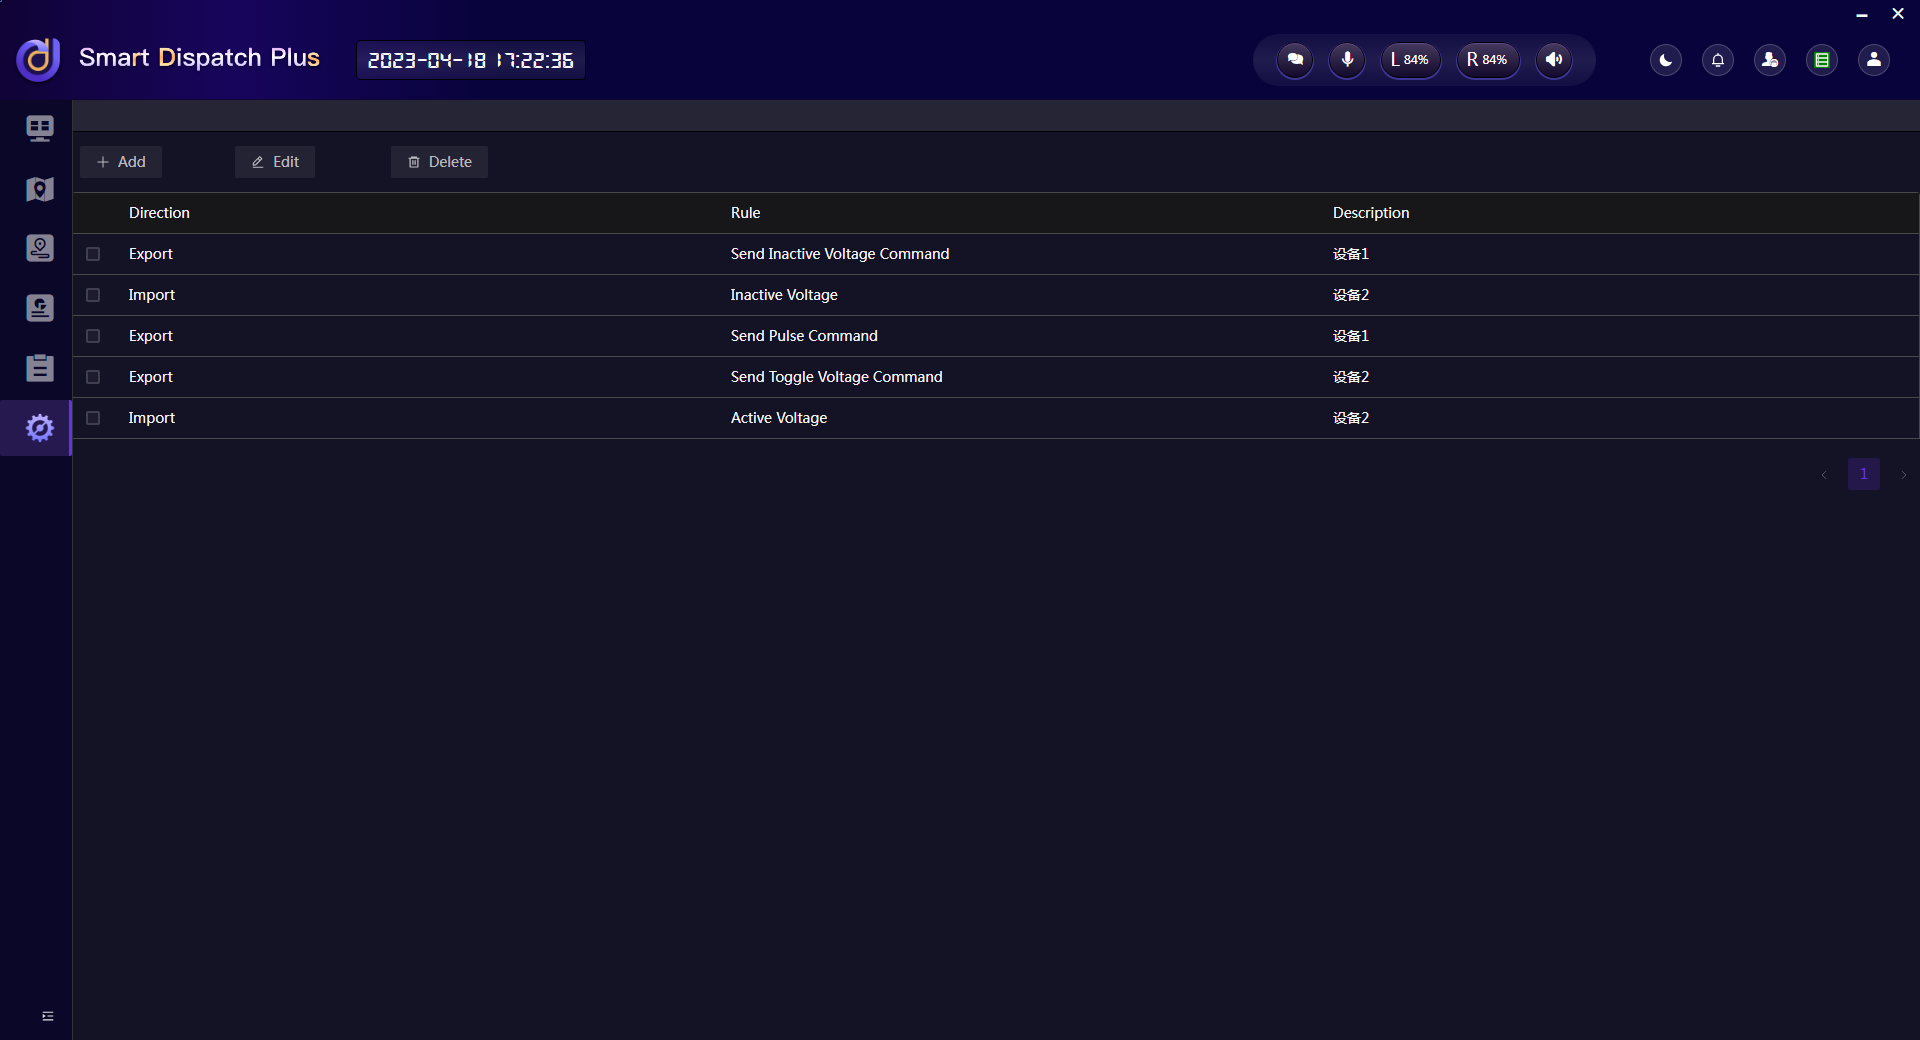
Task: Select the settings gear in the sidebar
Action: click(x=39, y=428)
